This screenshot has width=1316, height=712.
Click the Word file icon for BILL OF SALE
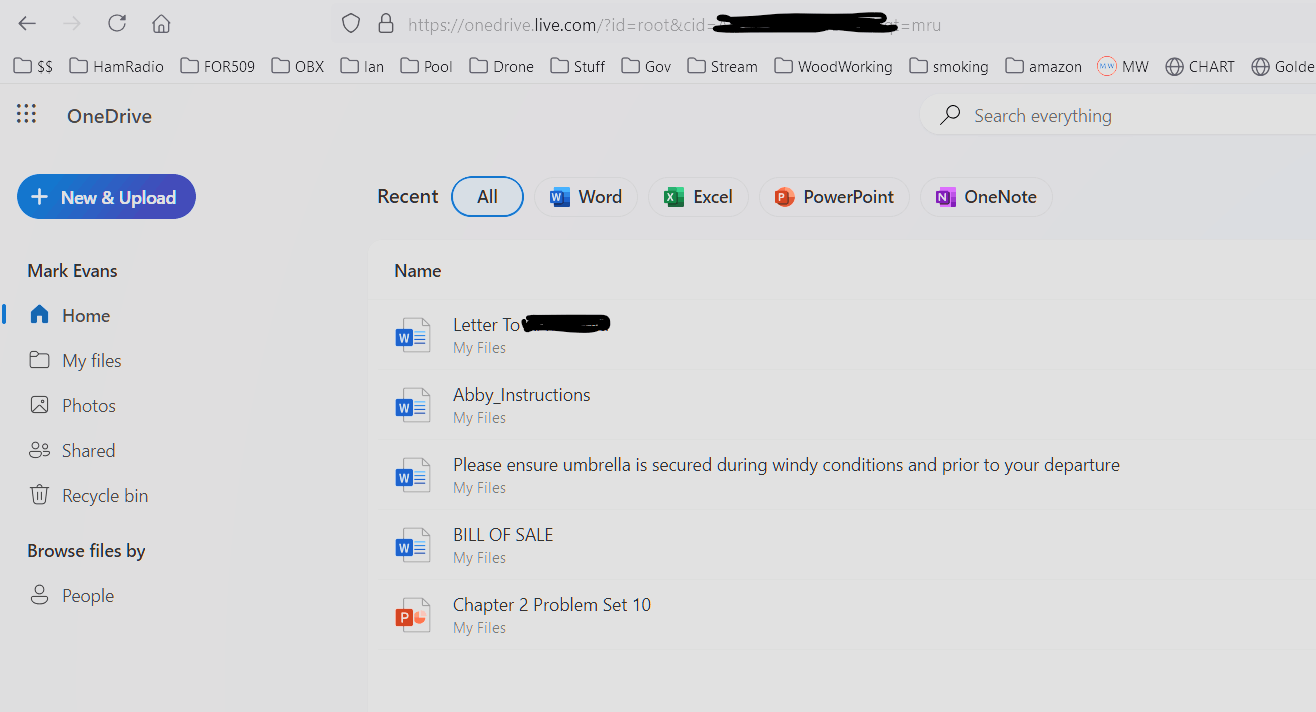(413, 545)
